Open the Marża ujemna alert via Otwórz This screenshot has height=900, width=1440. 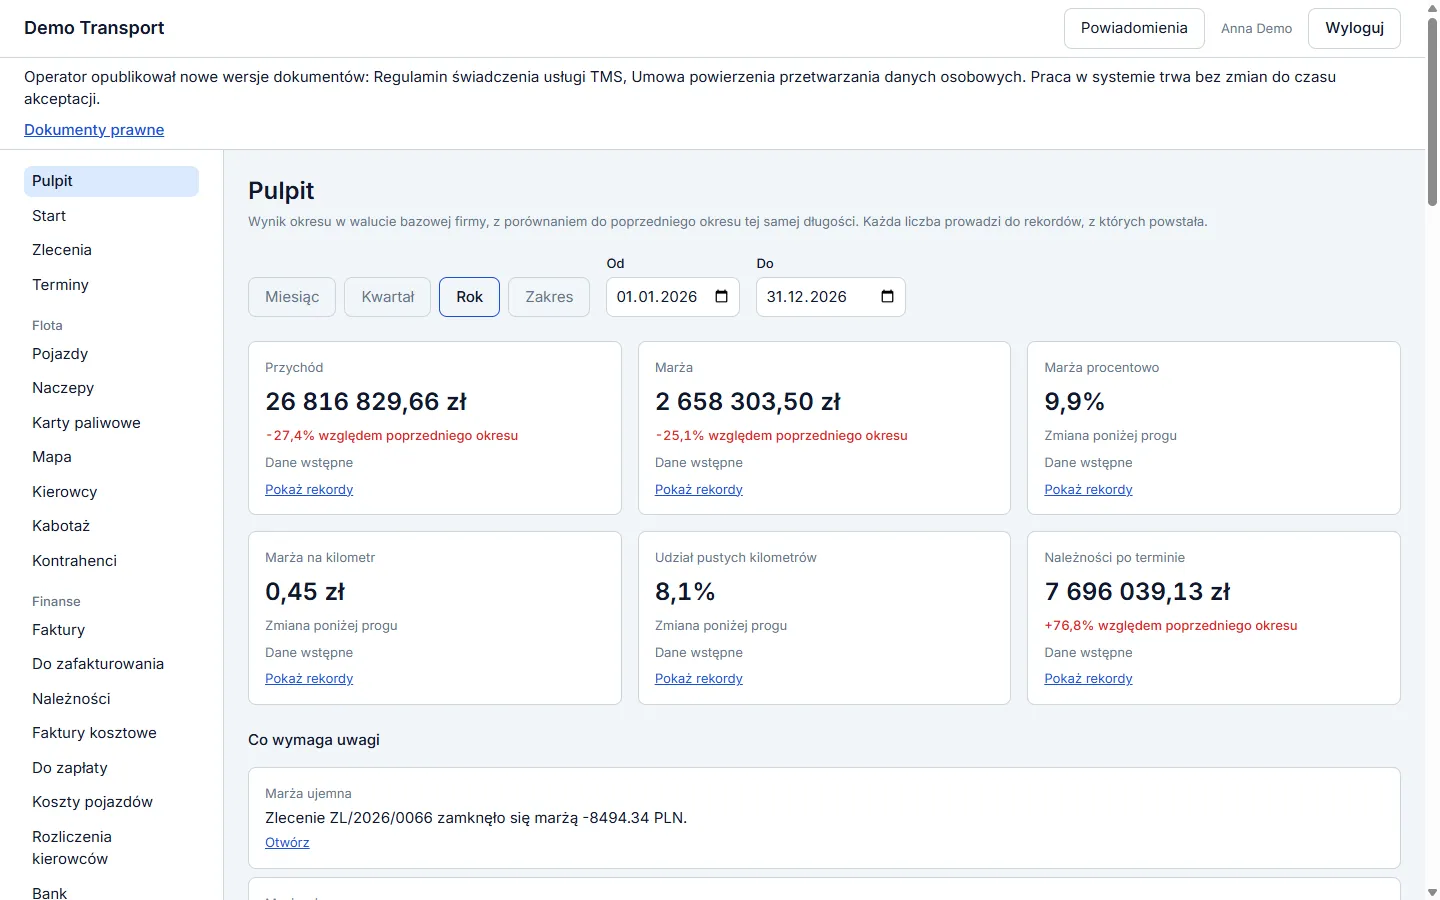[x=287, y=843]
